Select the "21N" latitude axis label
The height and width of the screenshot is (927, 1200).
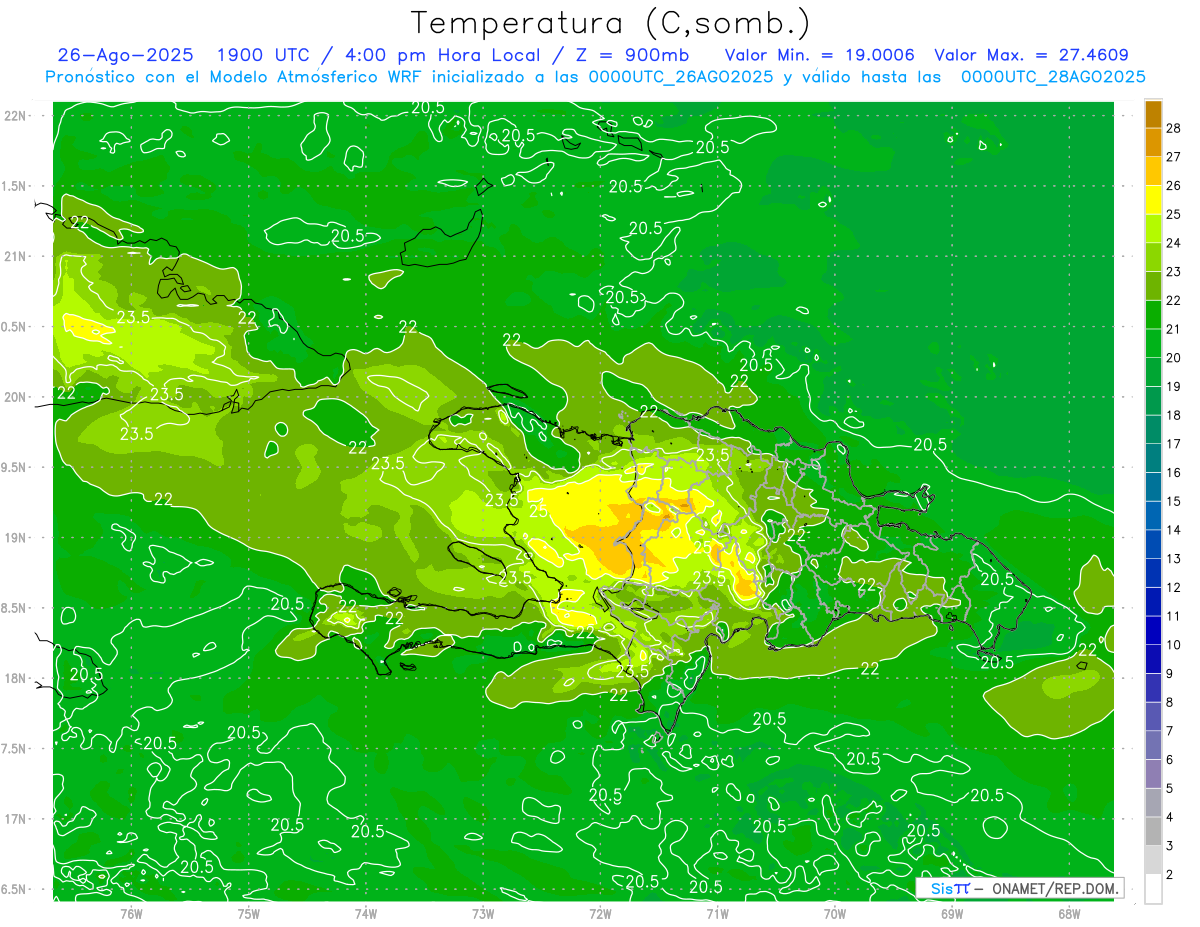point(16,256)
